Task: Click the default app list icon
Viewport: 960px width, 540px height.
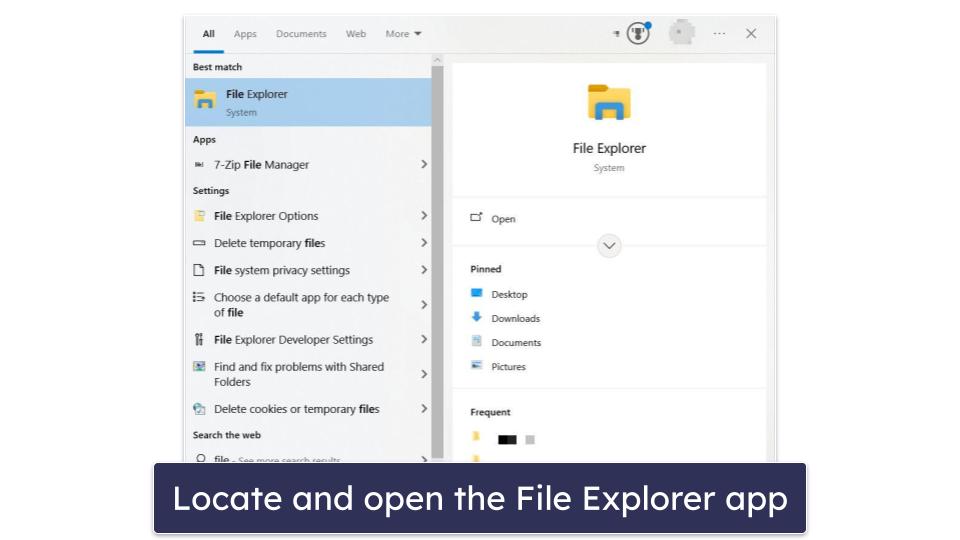Action: [x=199, y=297]
